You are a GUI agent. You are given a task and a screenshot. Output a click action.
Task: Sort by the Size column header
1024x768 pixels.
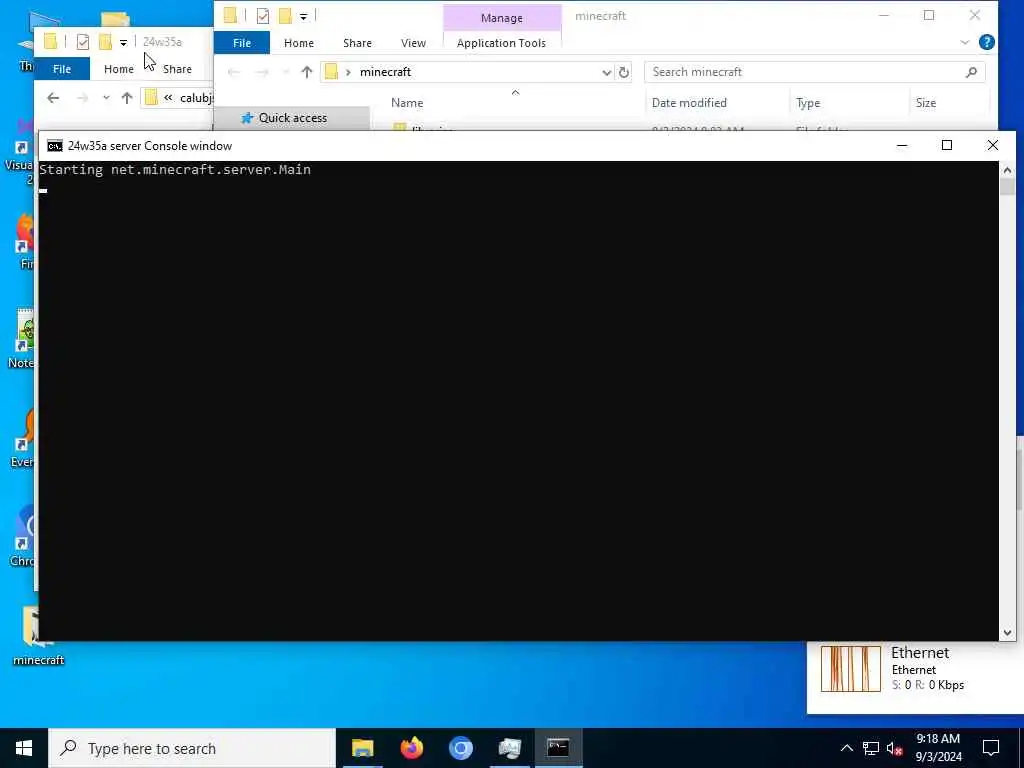[x=925, y=103]
